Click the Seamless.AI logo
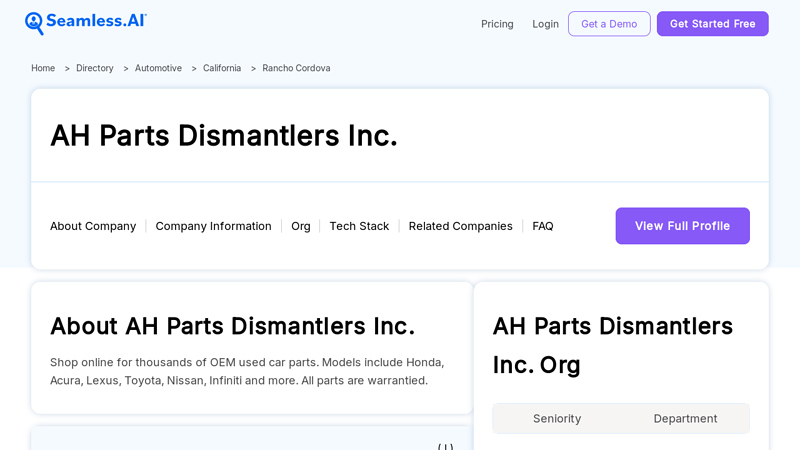 click(86, 23)
